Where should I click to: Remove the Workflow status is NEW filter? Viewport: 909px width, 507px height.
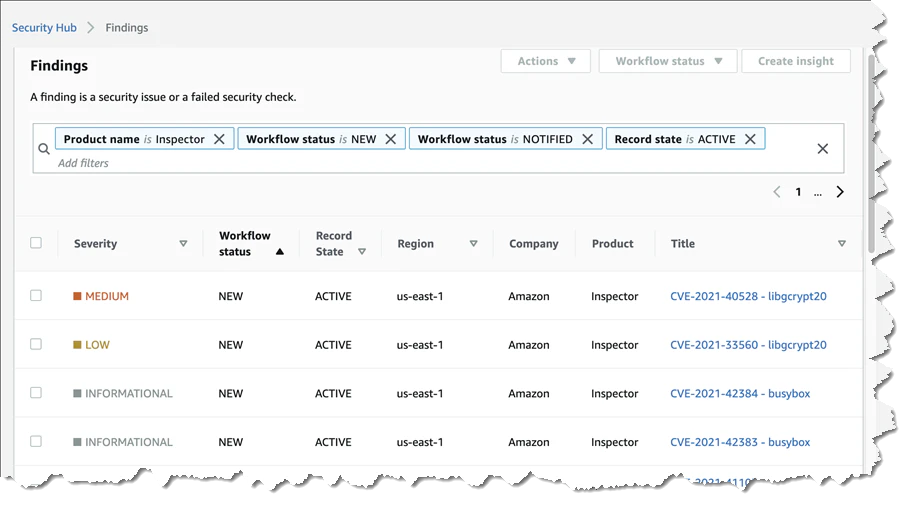[391, 139]
